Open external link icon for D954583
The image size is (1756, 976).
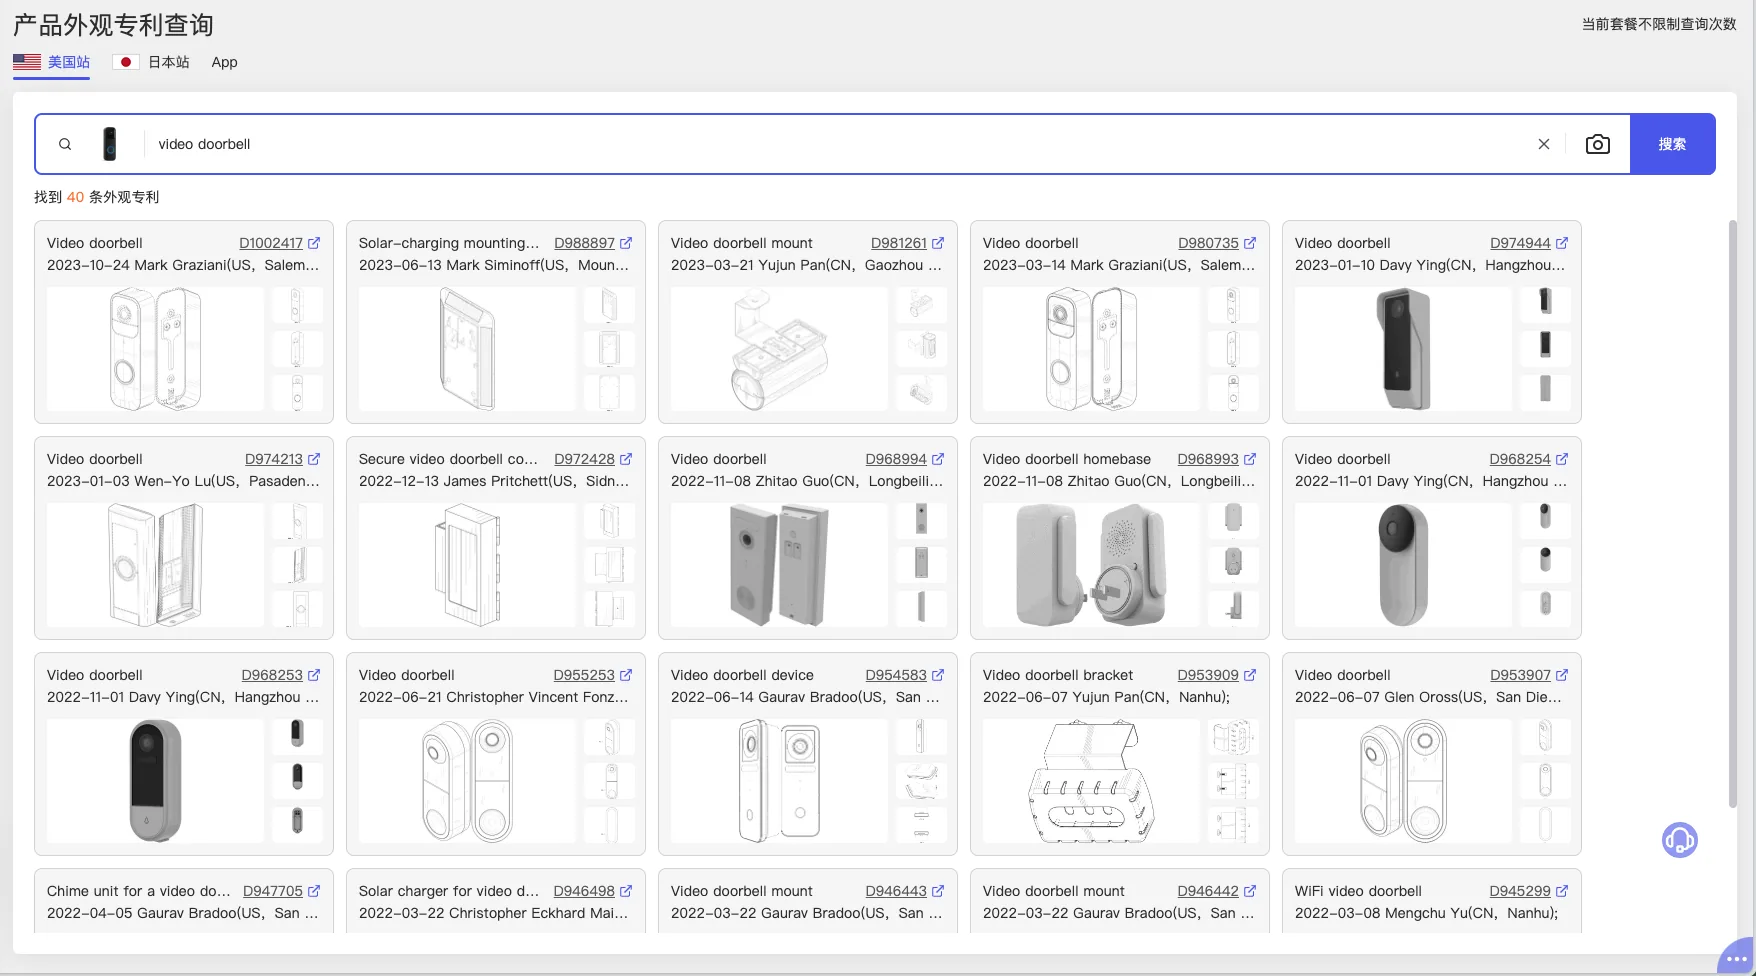tap(938, 675)
